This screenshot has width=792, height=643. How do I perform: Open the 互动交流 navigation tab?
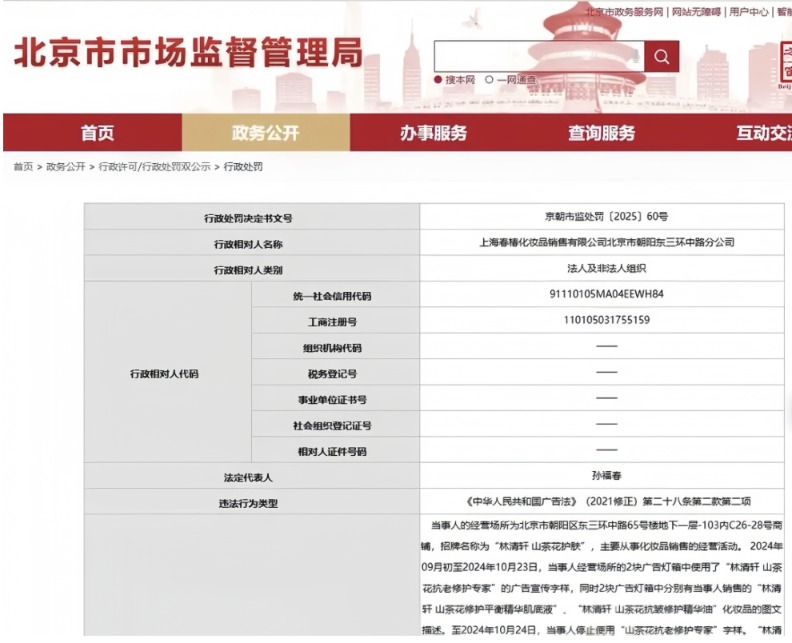[763, 133]
